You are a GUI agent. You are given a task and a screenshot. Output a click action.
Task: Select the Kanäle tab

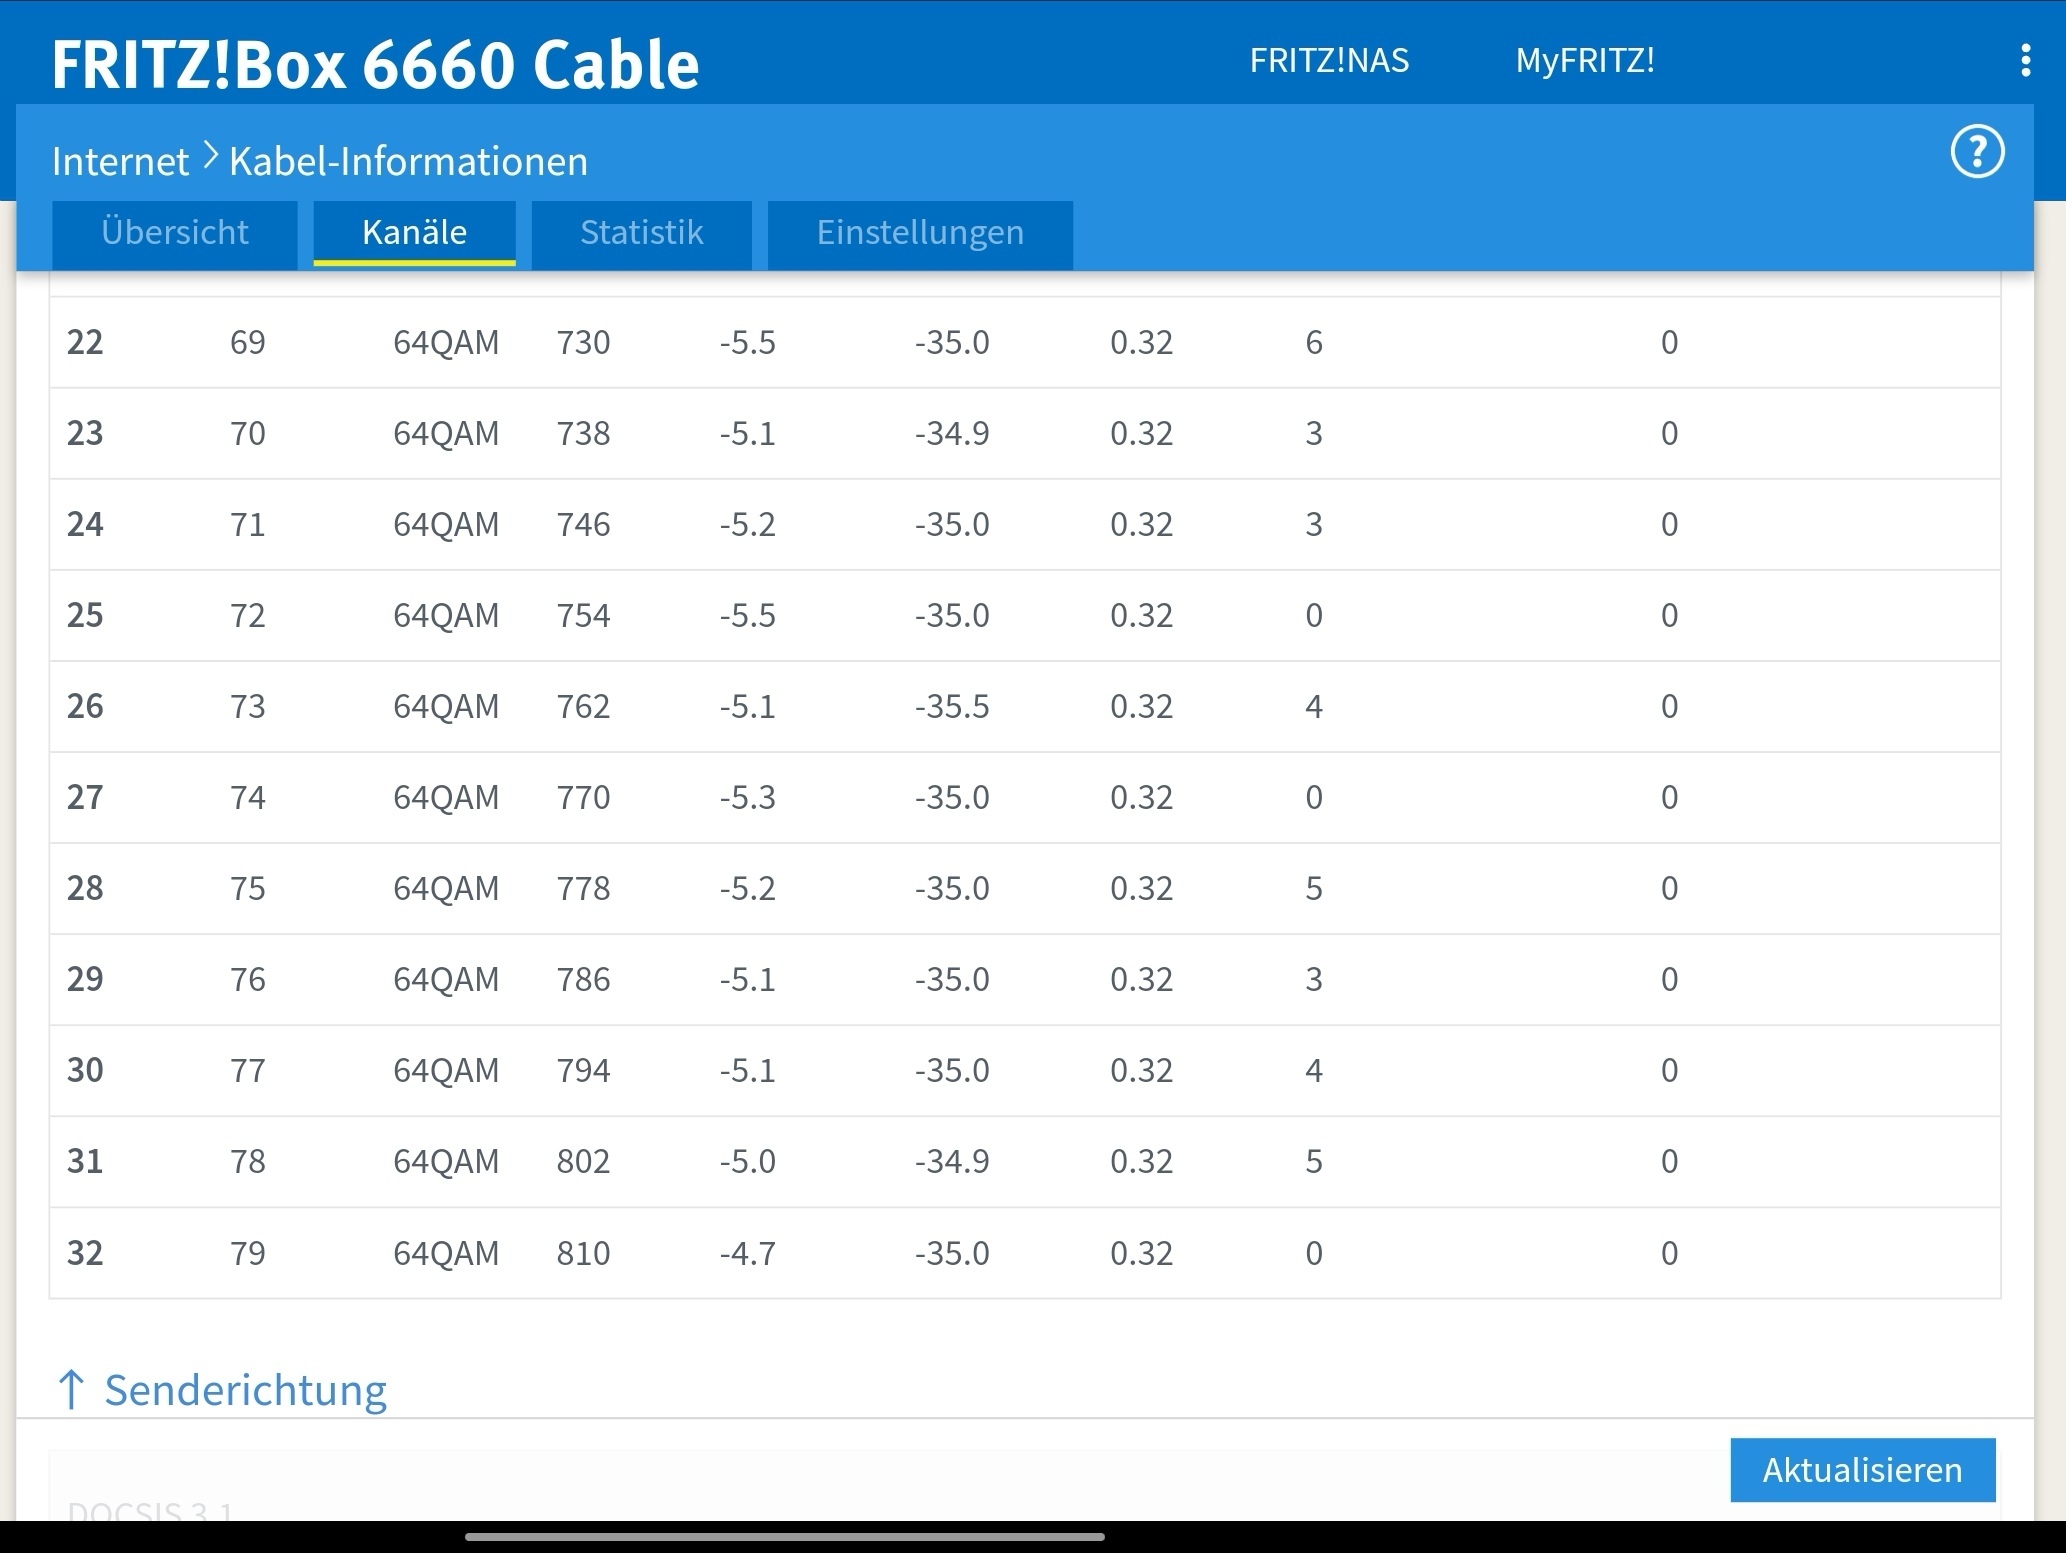pyautogui.click(x=414, y=233)
